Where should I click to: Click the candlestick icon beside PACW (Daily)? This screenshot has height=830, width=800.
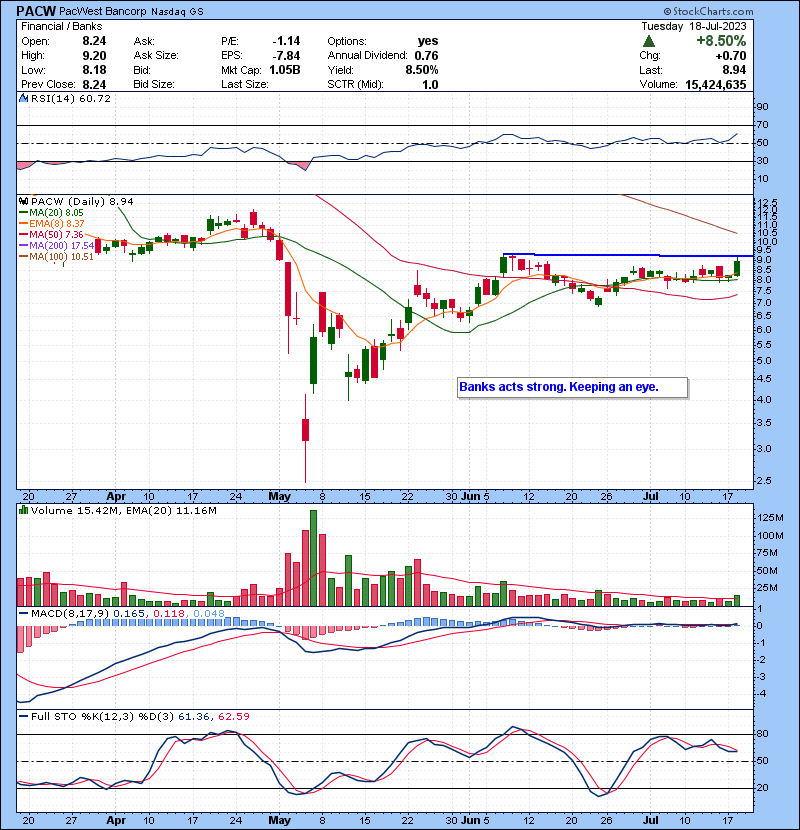coord(23,201)
